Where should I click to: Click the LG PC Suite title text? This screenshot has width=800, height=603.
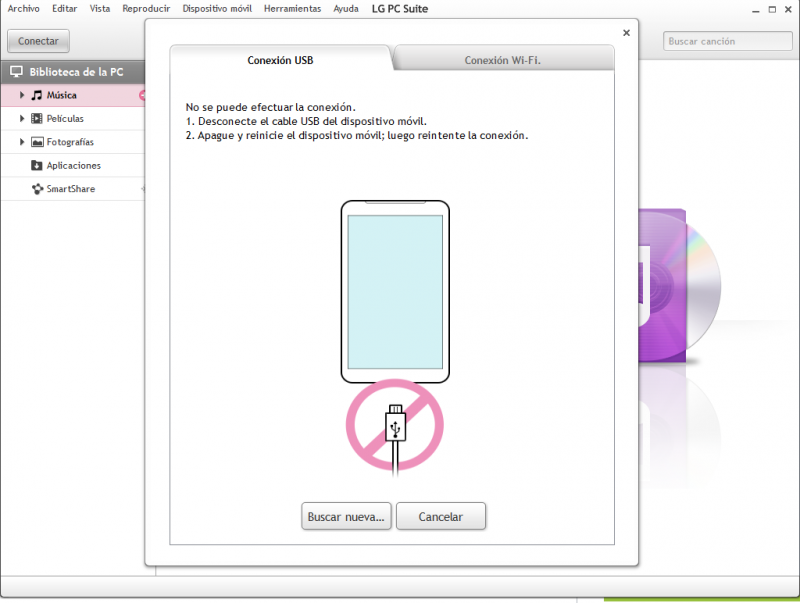[x=400, y=9]
